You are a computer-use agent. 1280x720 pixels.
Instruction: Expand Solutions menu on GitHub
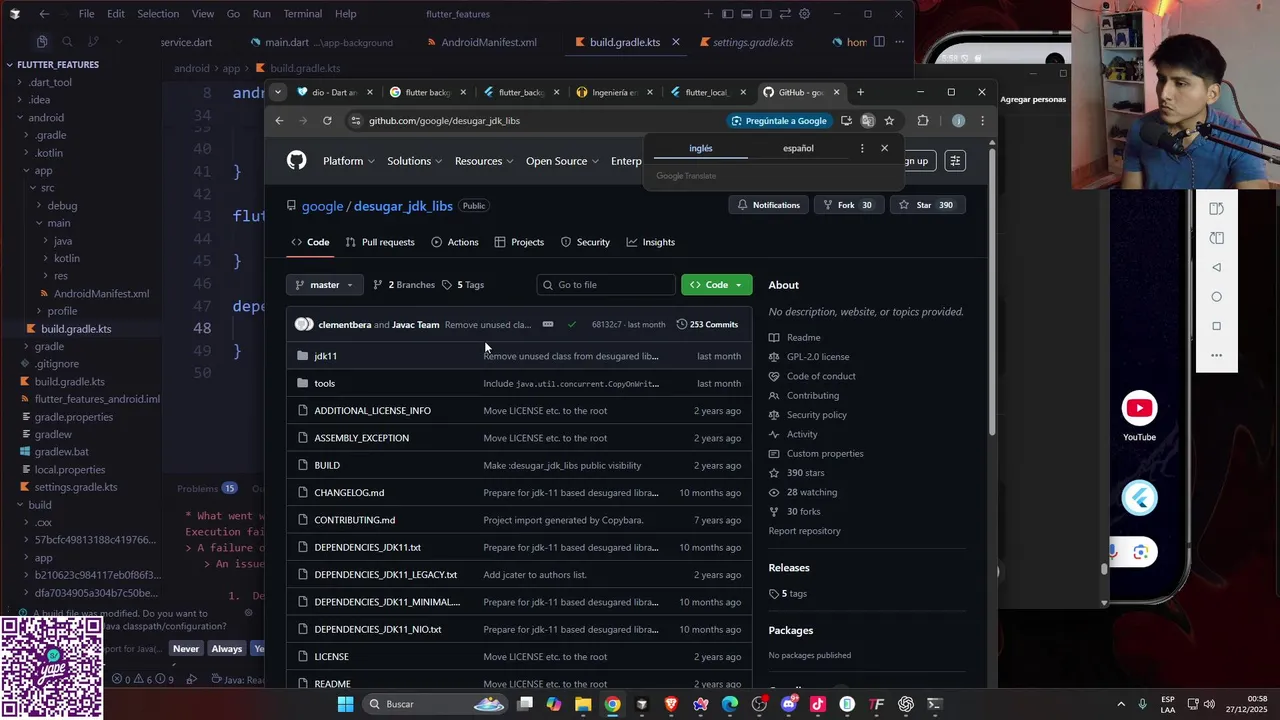tap(415, 161)
